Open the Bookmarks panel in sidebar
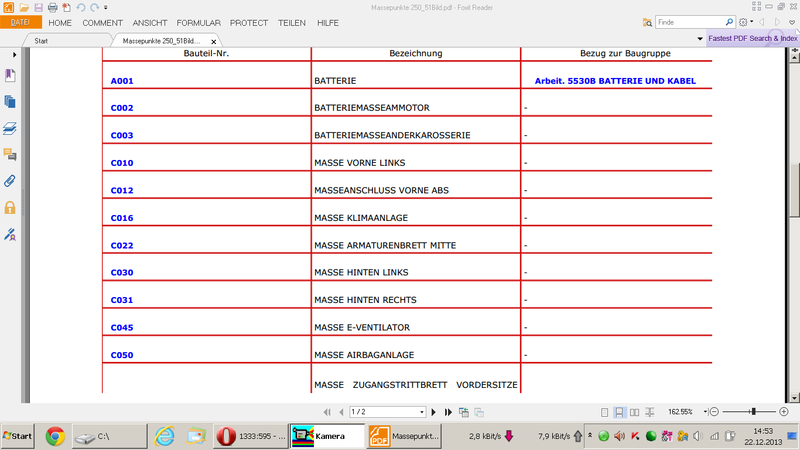The width and height of the screenshot is (800, 450). [x=10, y=75]
